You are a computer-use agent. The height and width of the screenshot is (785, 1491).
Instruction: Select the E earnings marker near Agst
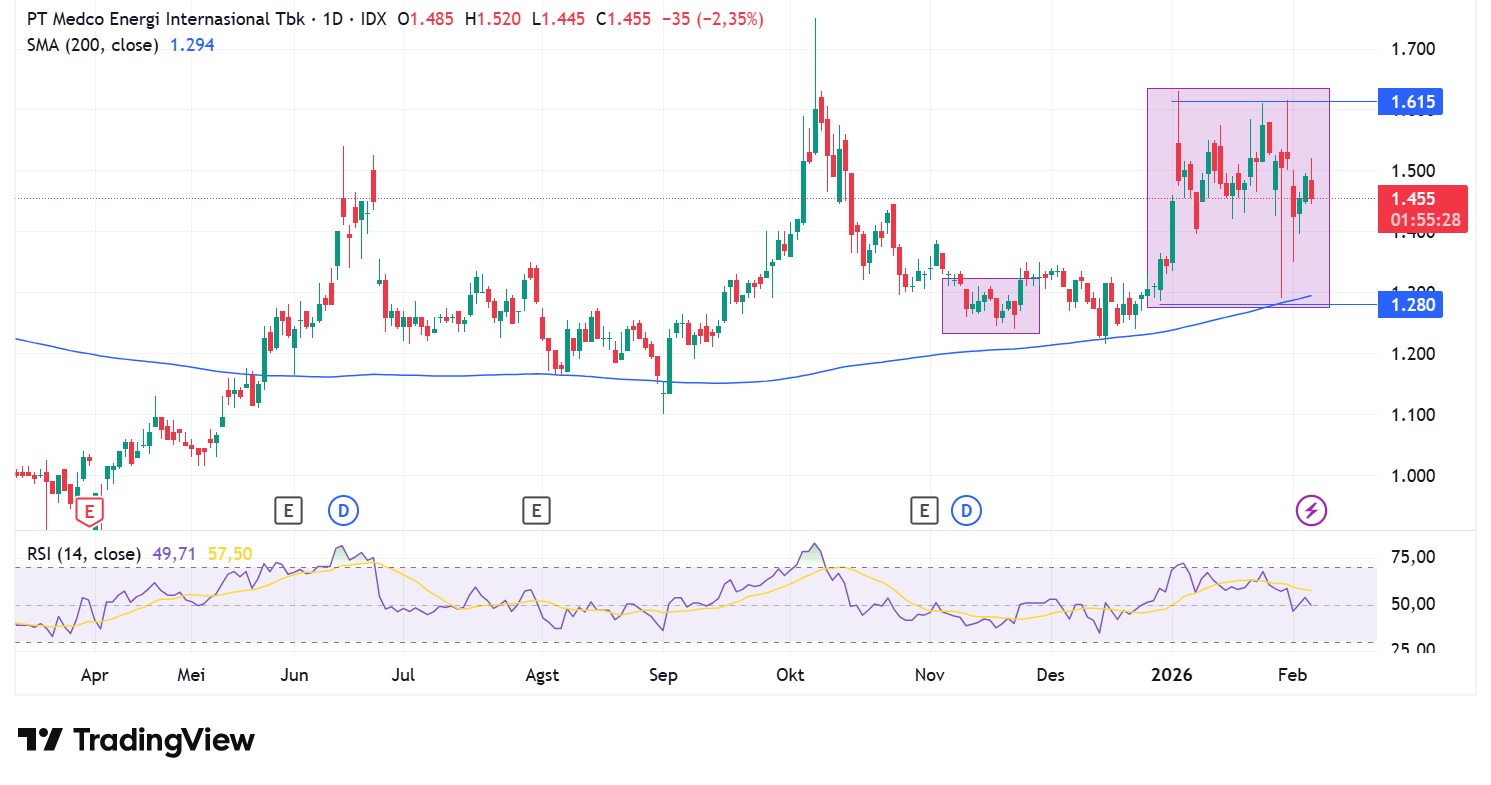click(x=536, y=511)
